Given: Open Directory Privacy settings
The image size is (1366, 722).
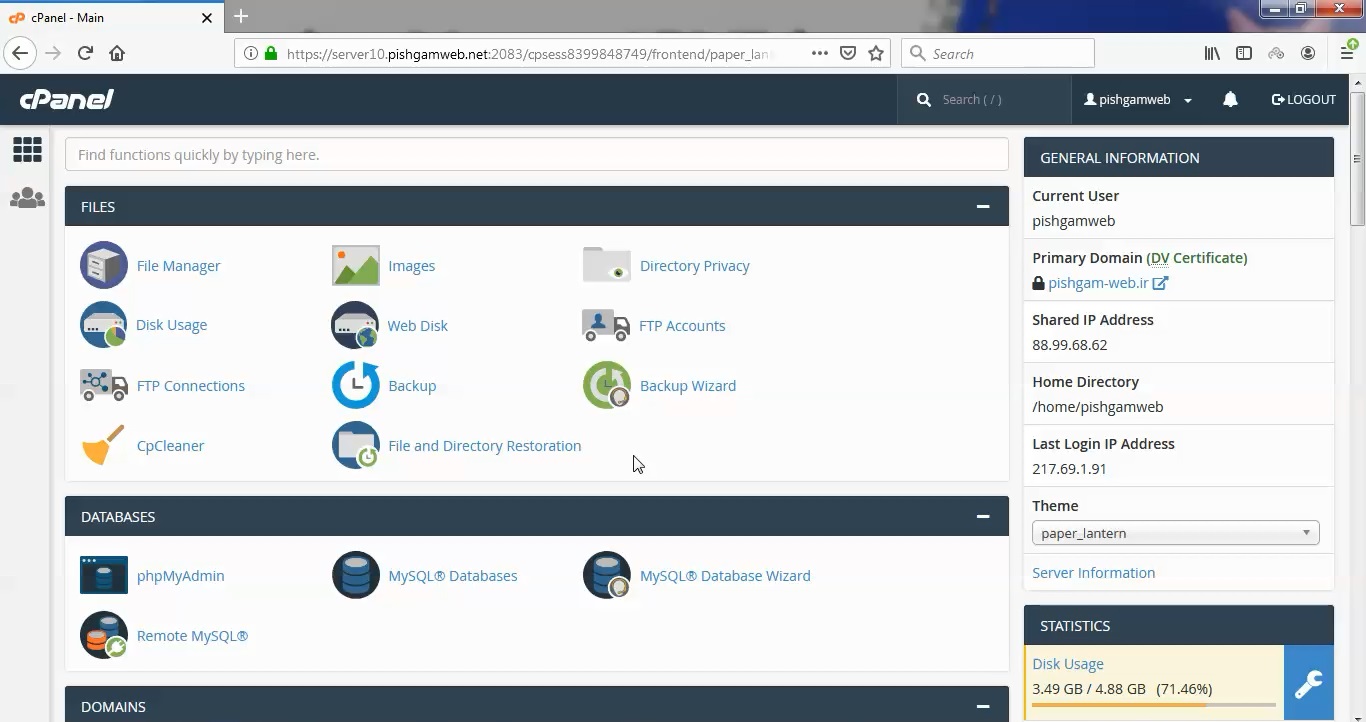Looking at the screenshot, I should 694,265.
